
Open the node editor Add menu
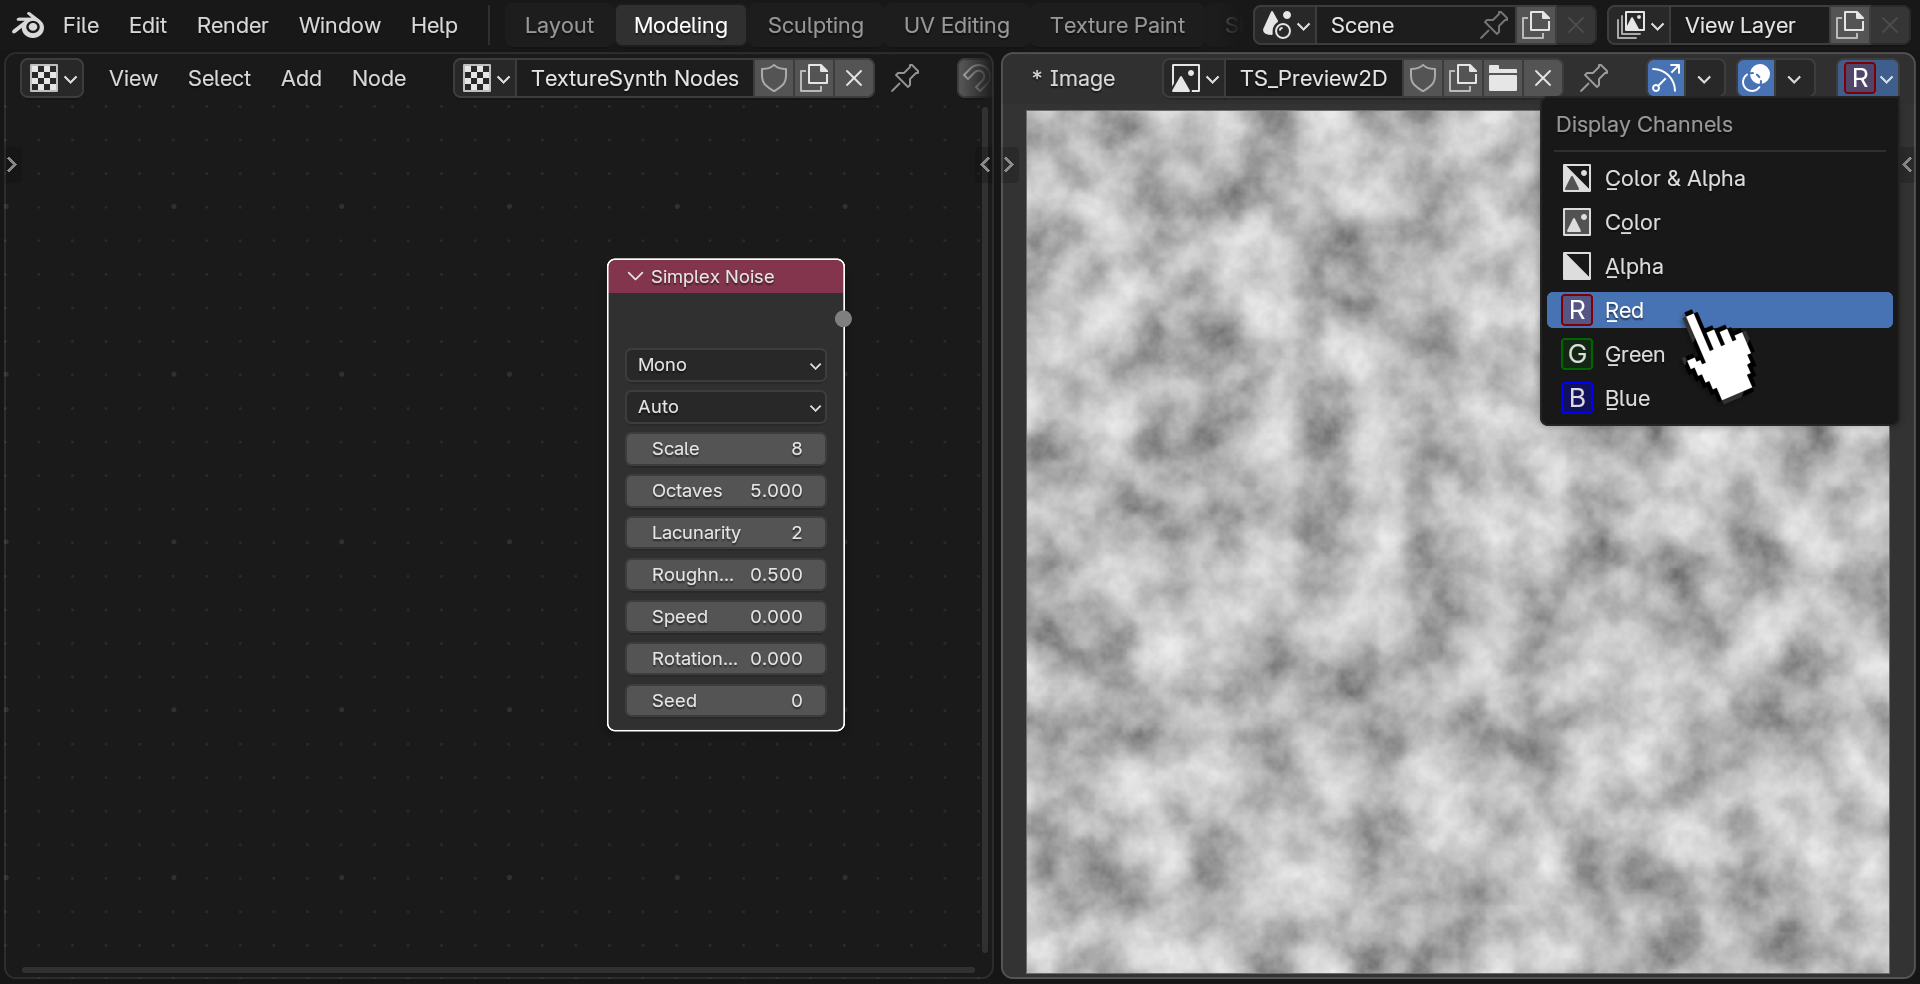point(301,78)
